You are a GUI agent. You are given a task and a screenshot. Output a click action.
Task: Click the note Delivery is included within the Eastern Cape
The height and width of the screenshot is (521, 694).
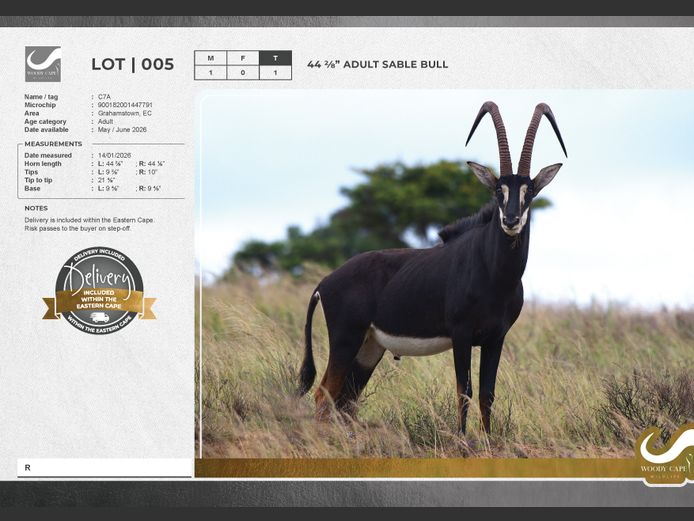point(89,220)
